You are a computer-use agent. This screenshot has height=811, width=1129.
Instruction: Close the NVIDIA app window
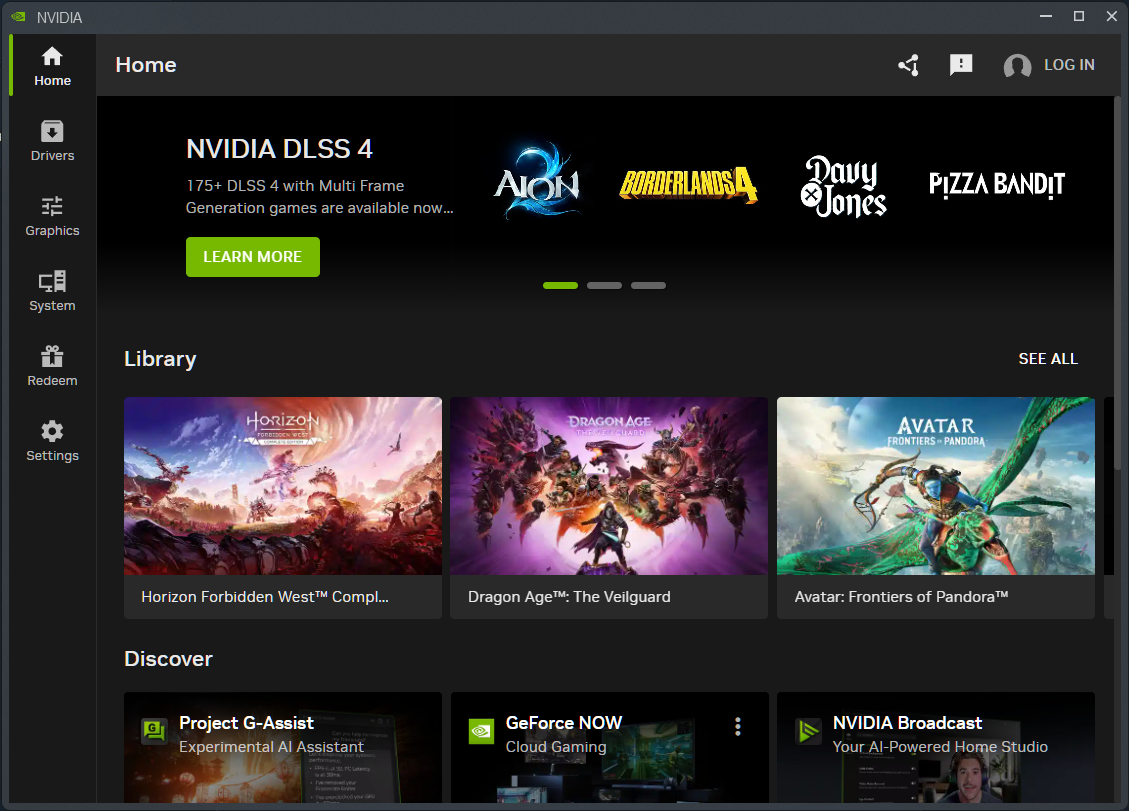1111,17
